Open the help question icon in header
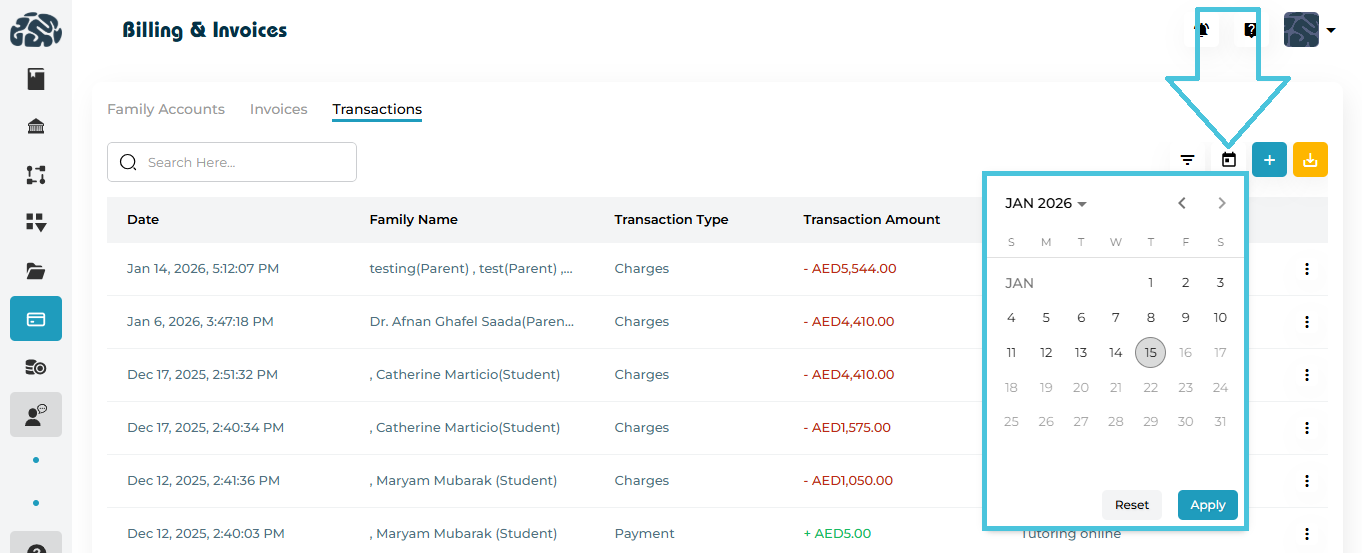The image size is (1362, 553). pos(1250,30)
